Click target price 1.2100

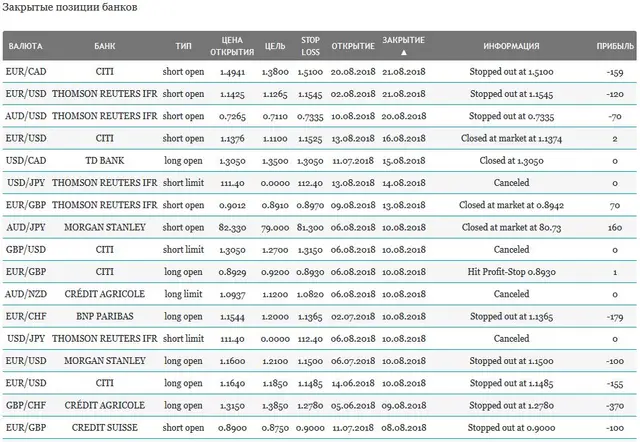(x=275, y=361)
